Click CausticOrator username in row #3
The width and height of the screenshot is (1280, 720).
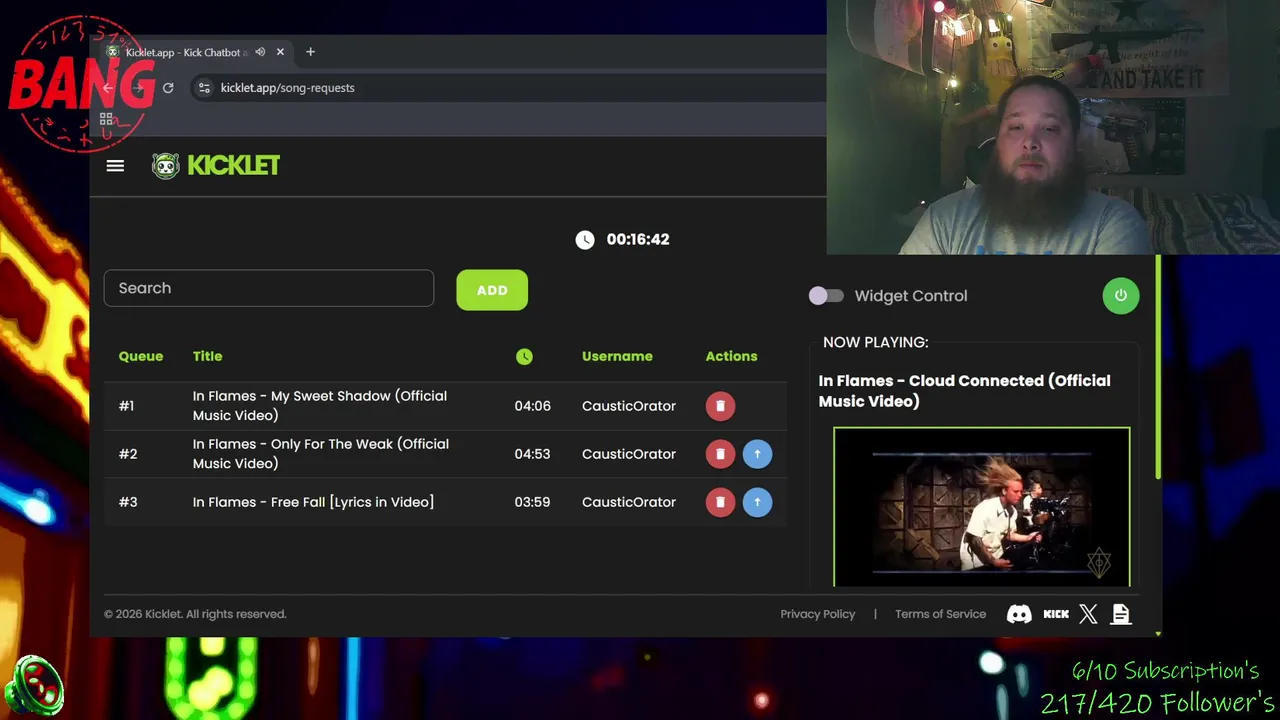629,502
